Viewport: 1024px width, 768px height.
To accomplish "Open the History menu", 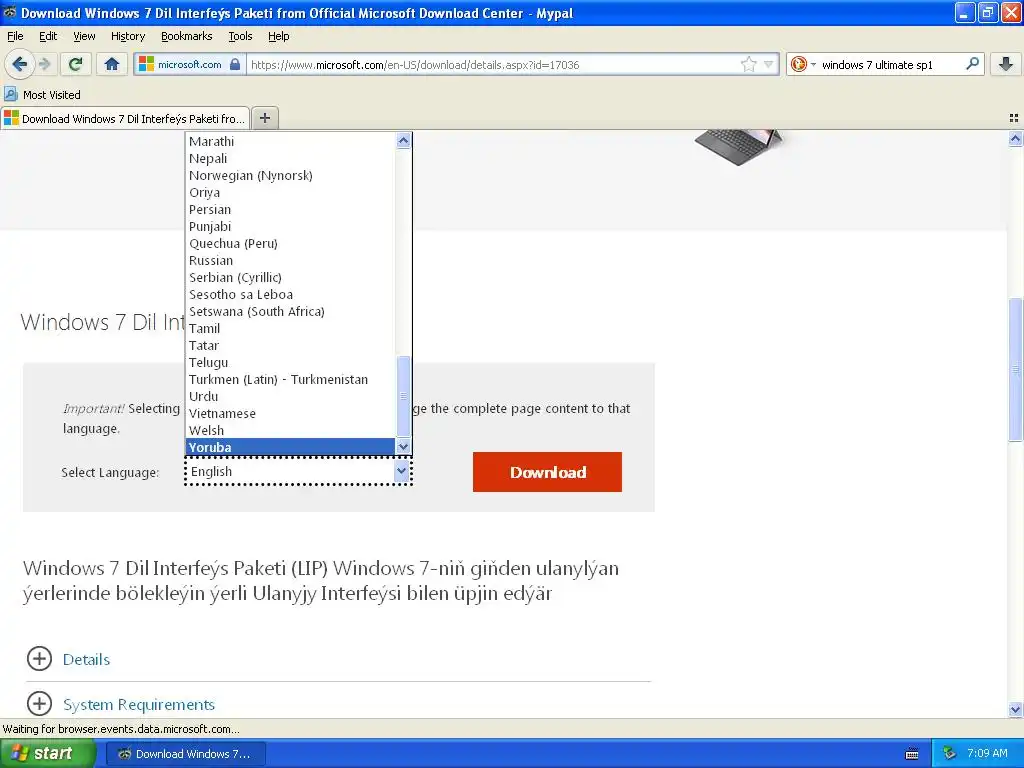I will pos(127,36).
